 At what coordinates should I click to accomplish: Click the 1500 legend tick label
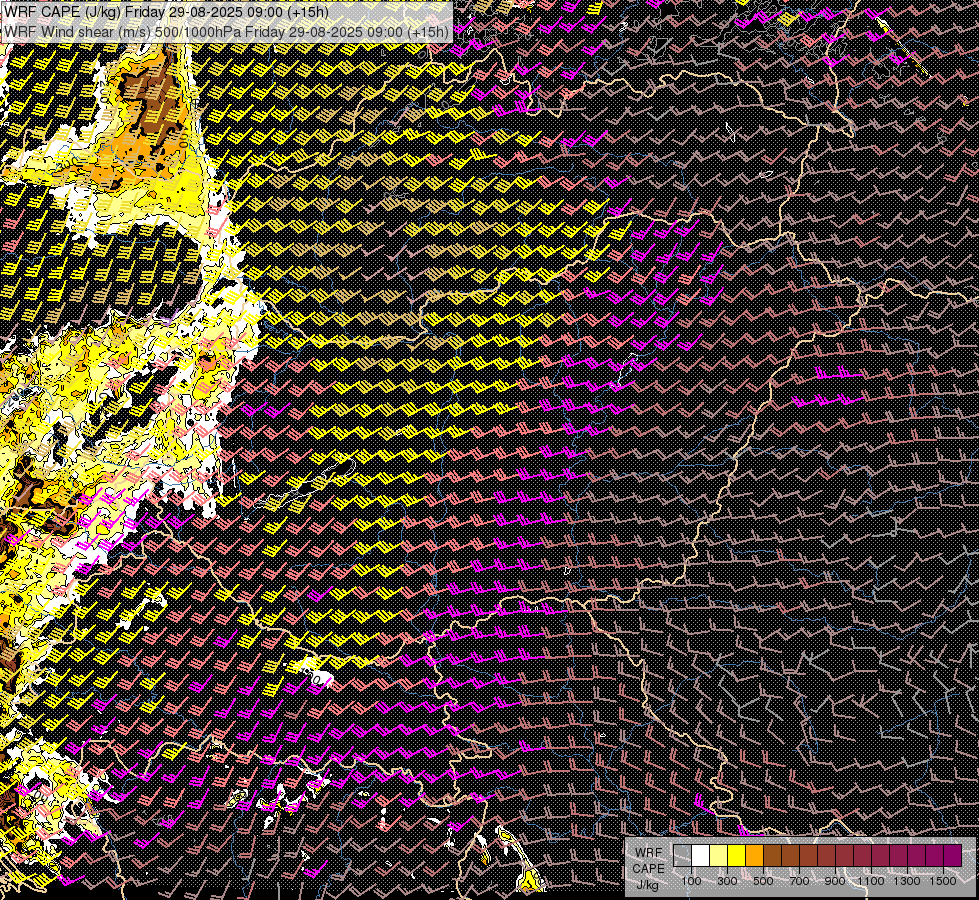click(943, 881)
